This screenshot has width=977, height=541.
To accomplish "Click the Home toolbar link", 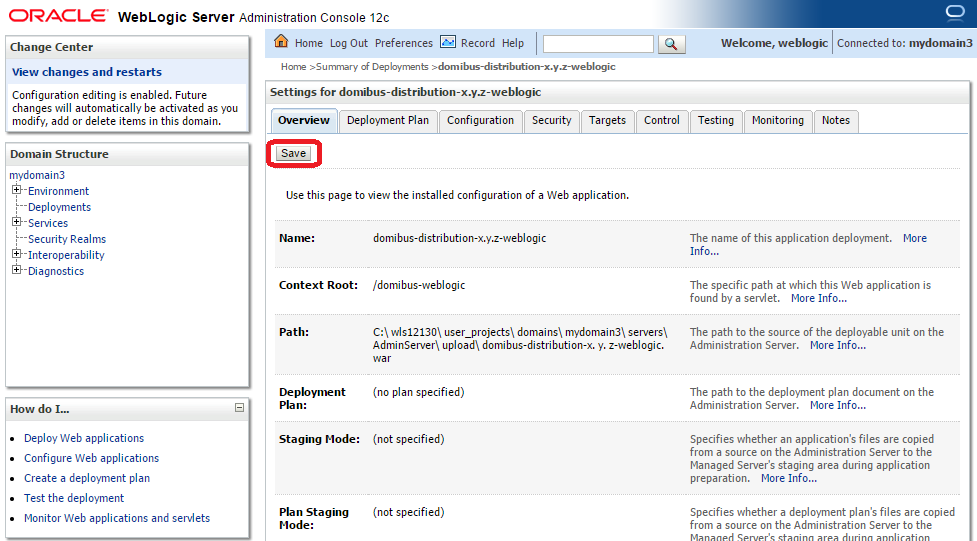I will click(308, 43).
